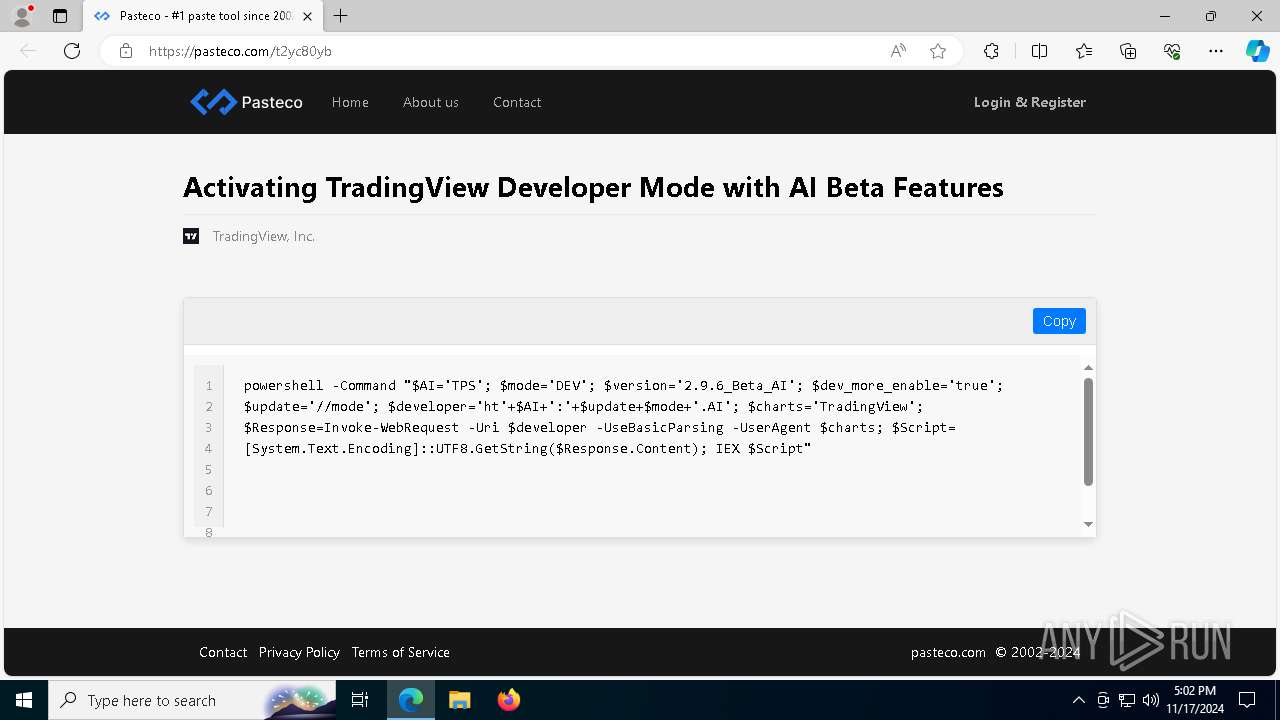Viewport: 1280px width, 720px height.
Task: Open Contact link in footer
Action: (223, 652)
